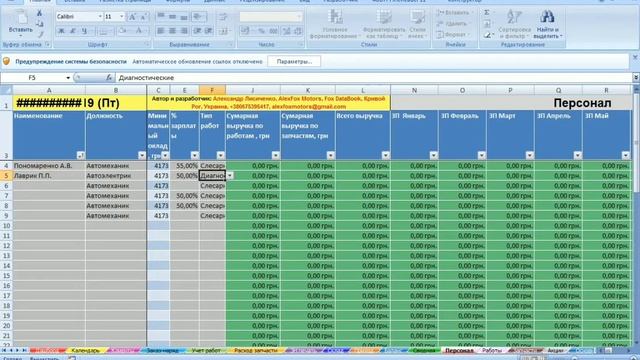Click the wrap text icon
This screenshot has width=640, height=360.
pos(223,17)
